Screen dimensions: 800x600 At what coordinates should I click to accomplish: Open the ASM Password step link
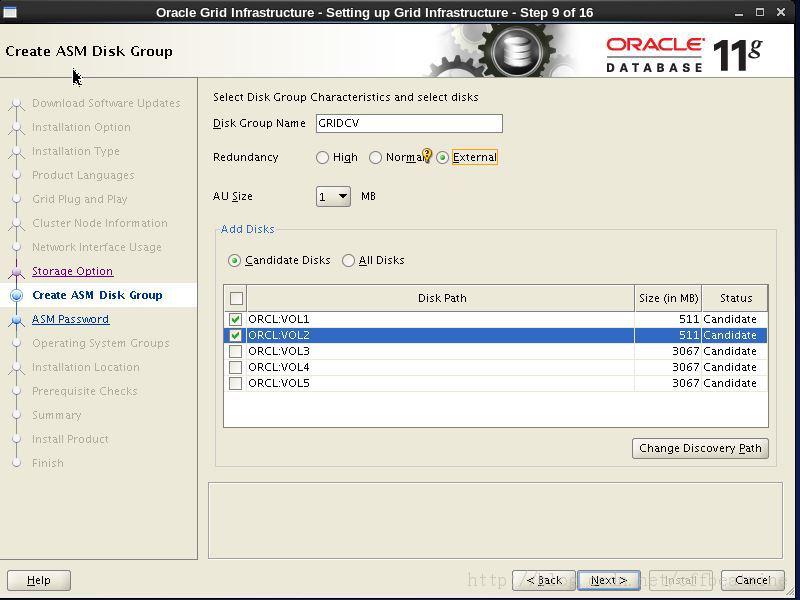click(x=70, y=319)
